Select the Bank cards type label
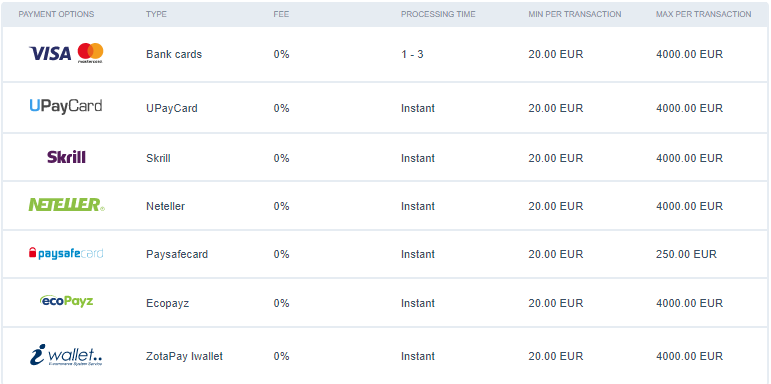This screenshot has height=384, width=771. coord(174,54)
